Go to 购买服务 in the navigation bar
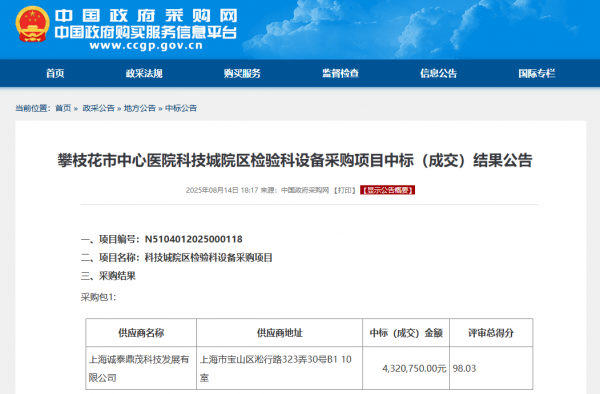This screenshot has height=394, width=600. tap(242, 73)
